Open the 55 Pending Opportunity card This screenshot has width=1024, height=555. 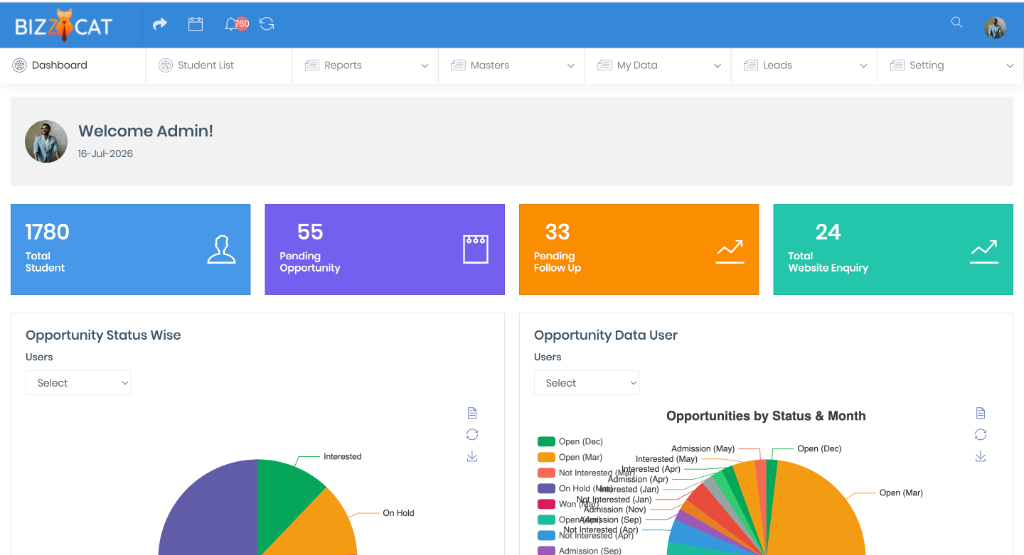pyautogui.click(x=385, y=249)
